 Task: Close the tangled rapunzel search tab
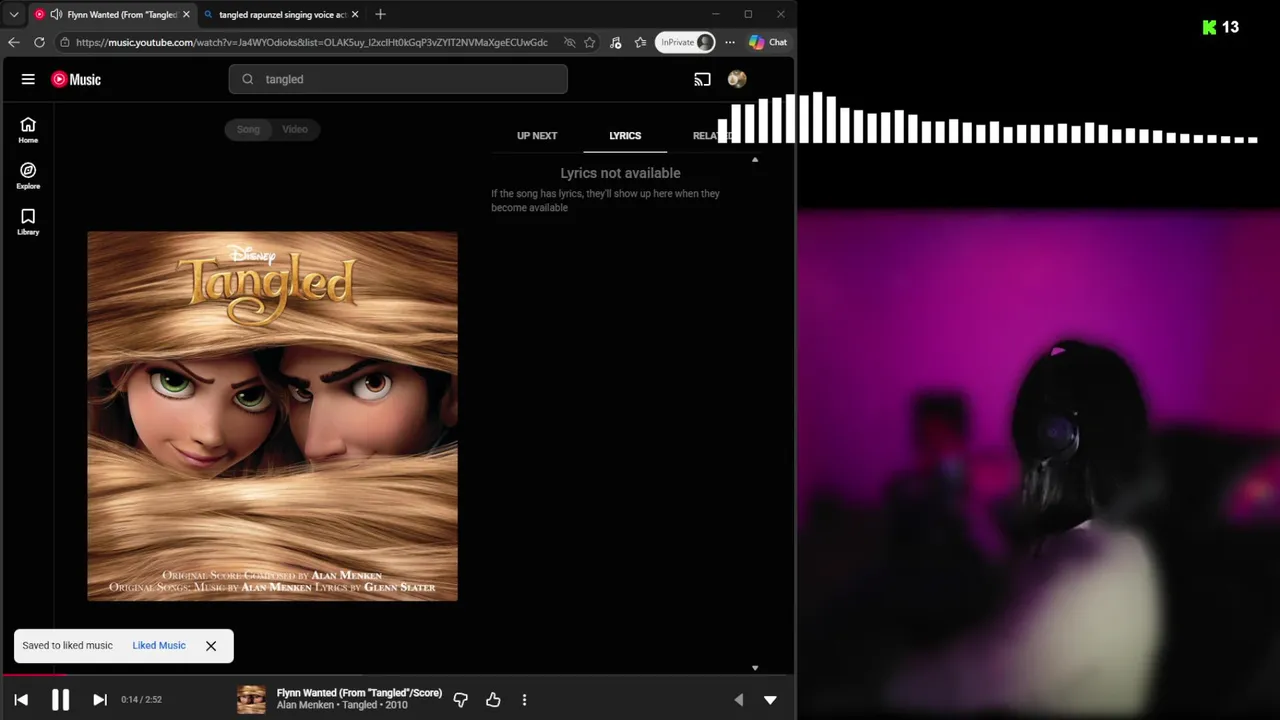pos(355,14)
